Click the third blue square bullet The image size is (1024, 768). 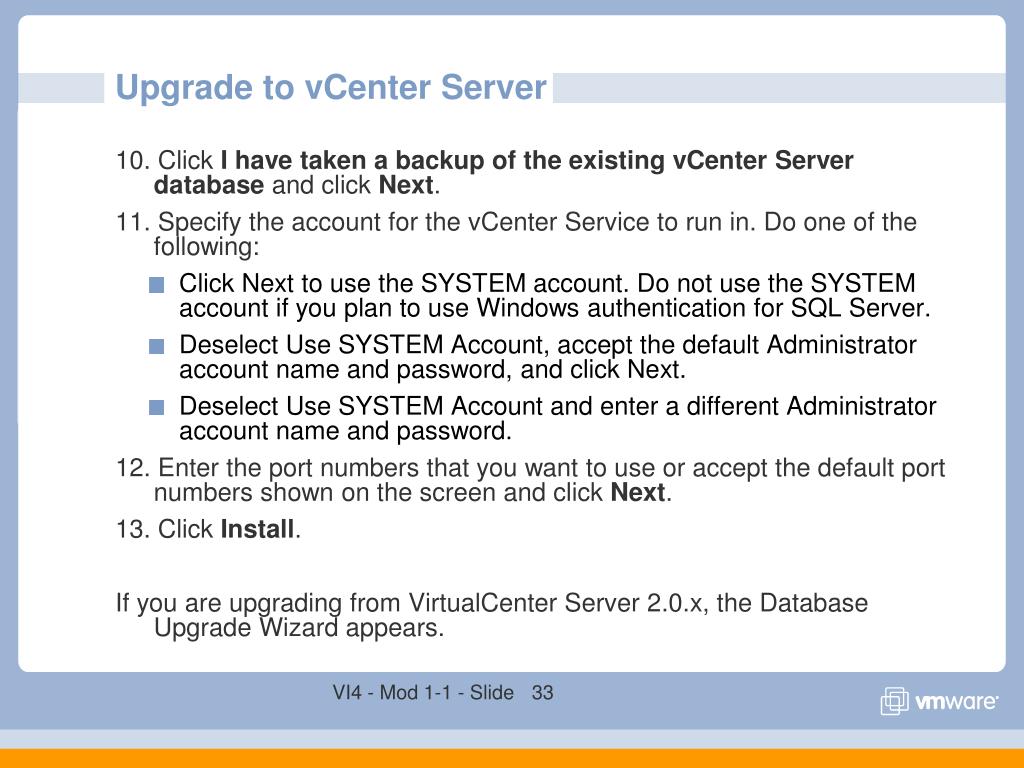tap(156, 408)
